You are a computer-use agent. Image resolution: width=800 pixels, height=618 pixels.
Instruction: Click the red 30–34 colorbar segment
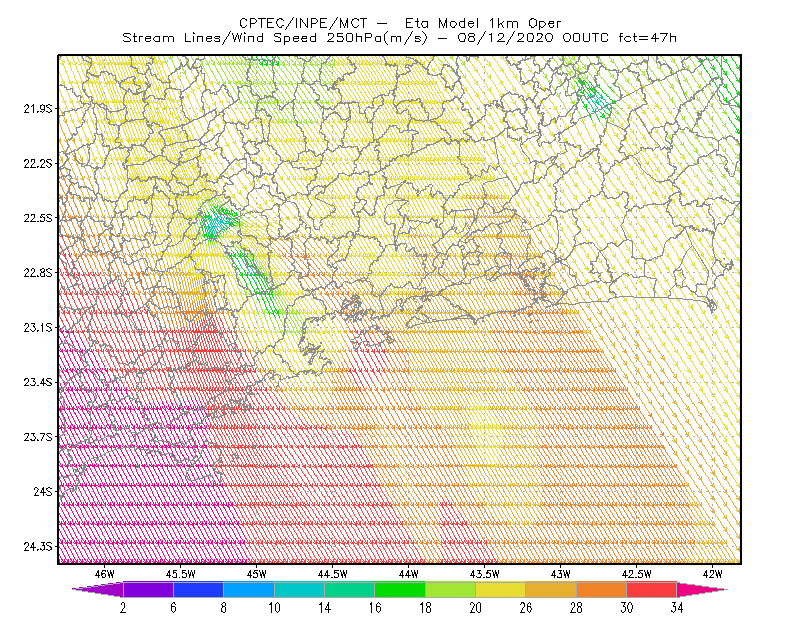(x=652, y=589)
